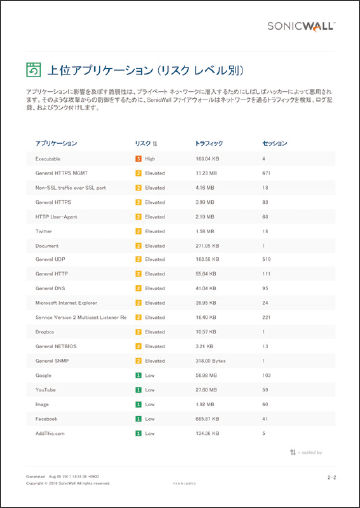
Task: Click the Low risk badge in Image row
Action: (138, 404)
